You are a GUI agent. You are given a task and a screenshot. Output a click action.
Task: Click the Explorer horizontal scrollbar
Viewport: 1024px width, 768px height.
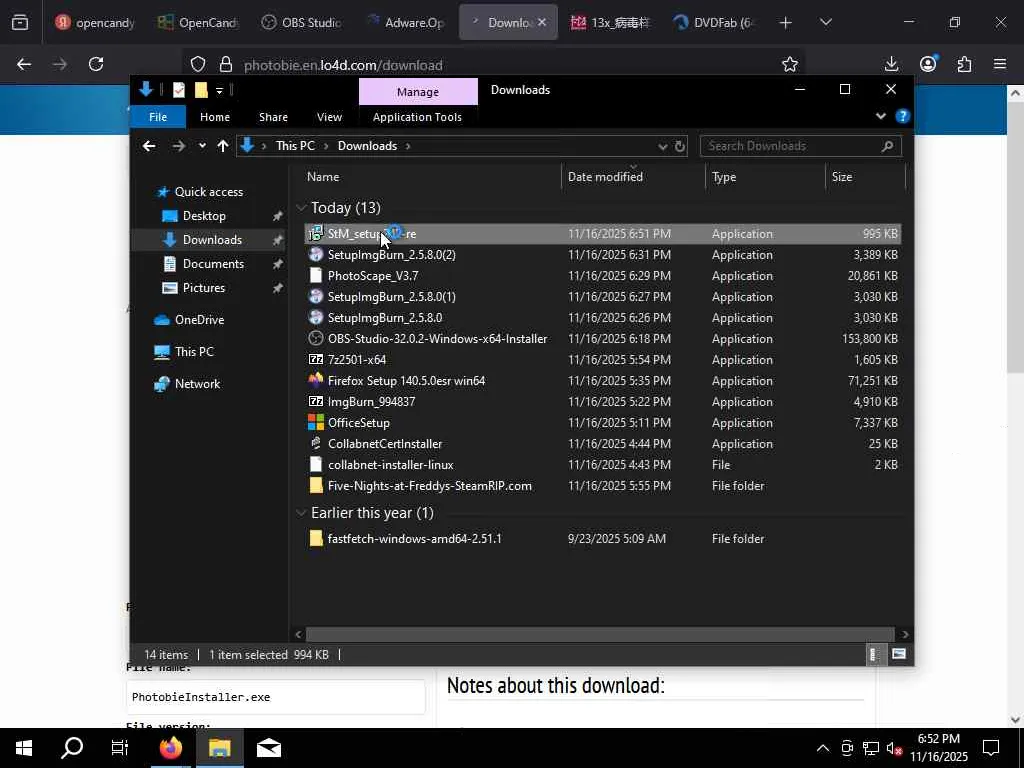coord(600,634)
